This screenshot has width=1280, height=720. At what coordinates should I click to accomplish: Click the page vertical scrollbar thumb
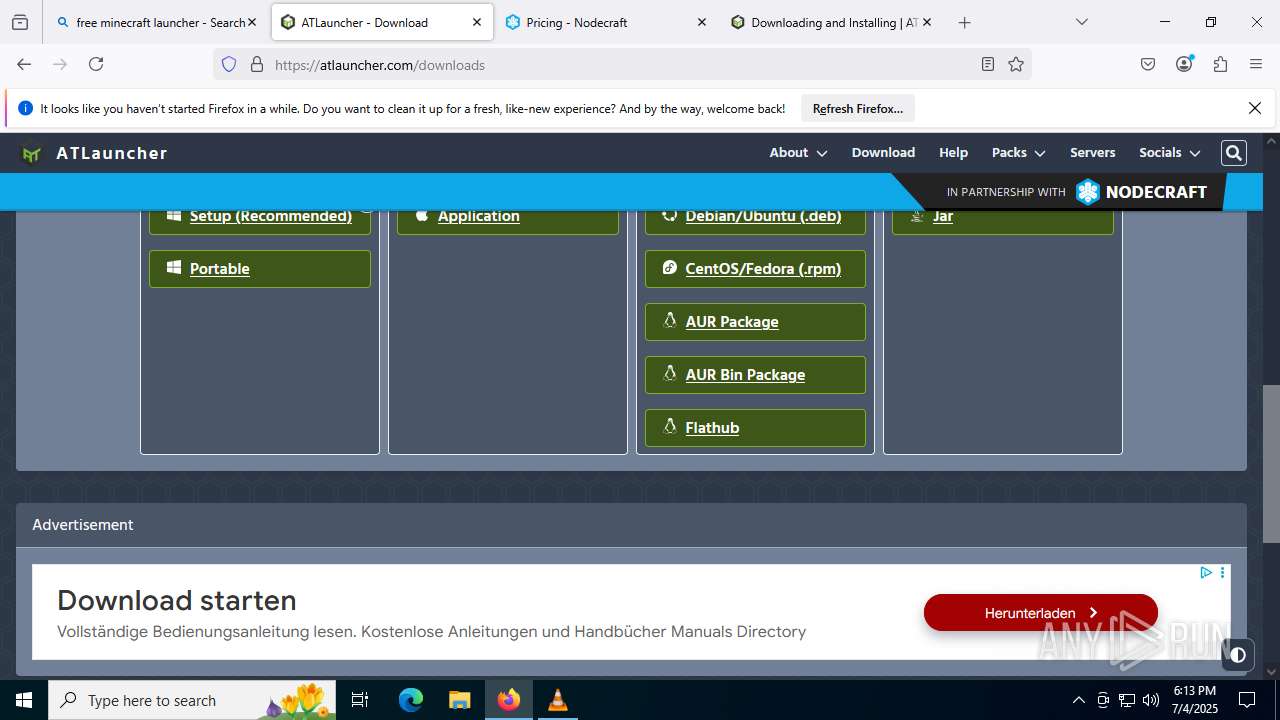[x=1271, y=464]
